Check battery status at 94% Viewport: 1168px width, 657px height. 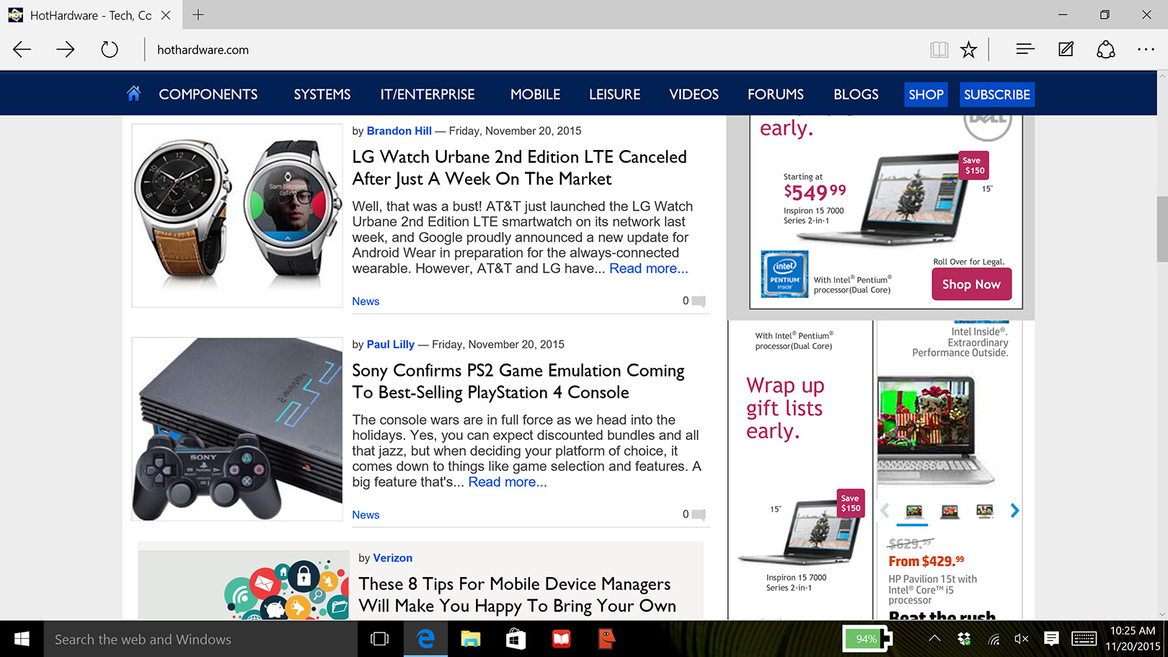(x=867, y=639)
